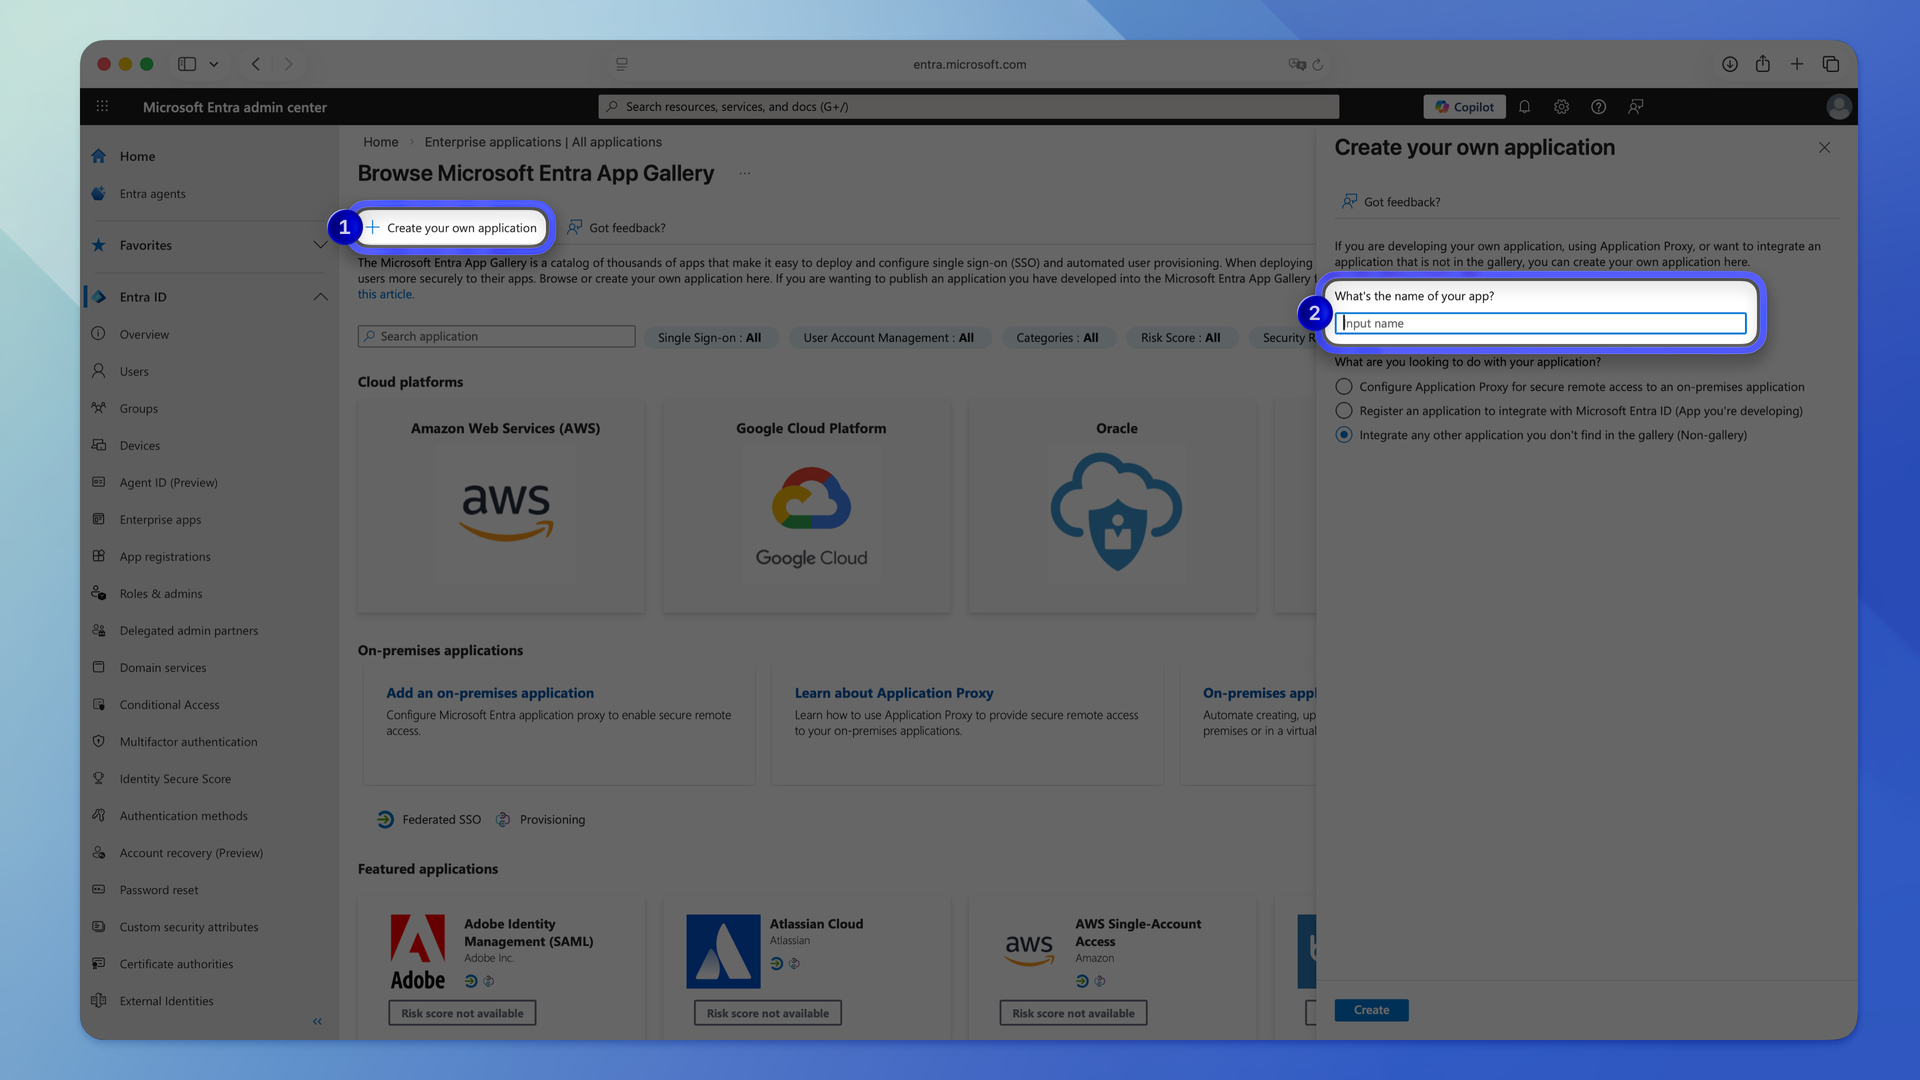Open Agent ID (Preview) menu item

(x=168, y=482)
